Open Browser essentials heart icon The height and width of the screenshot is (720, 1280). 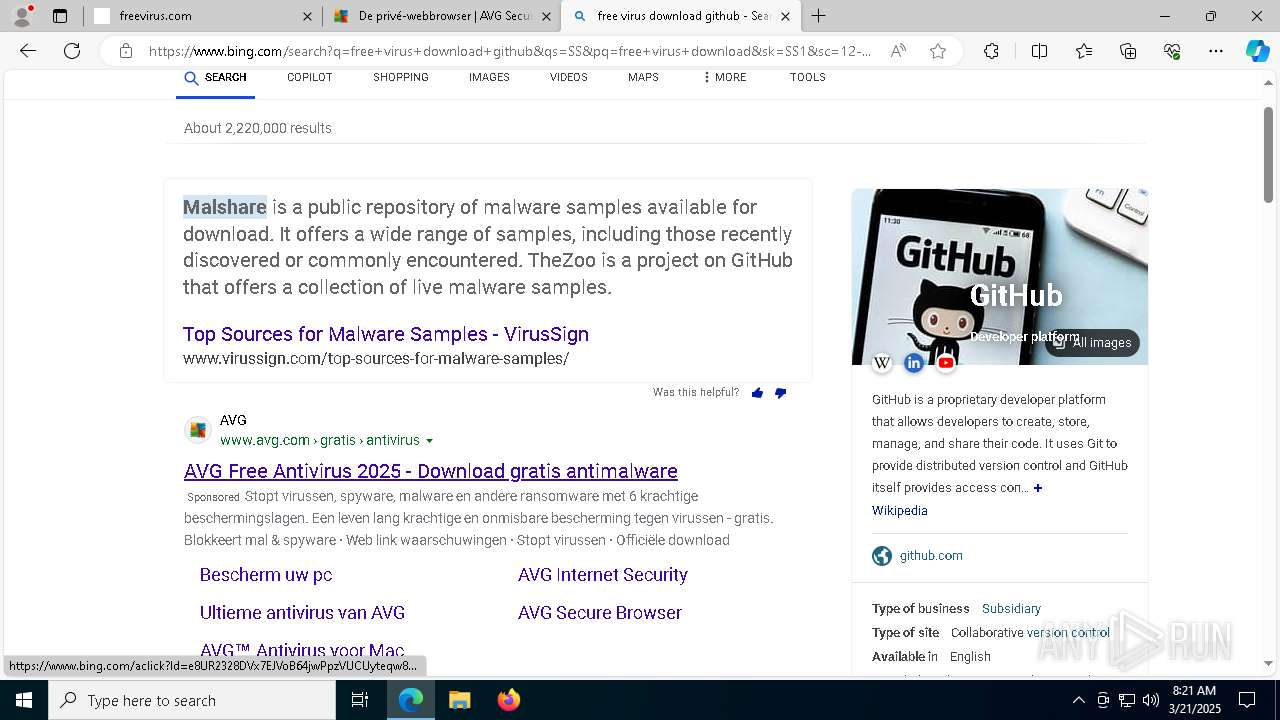coord(1172,51)
